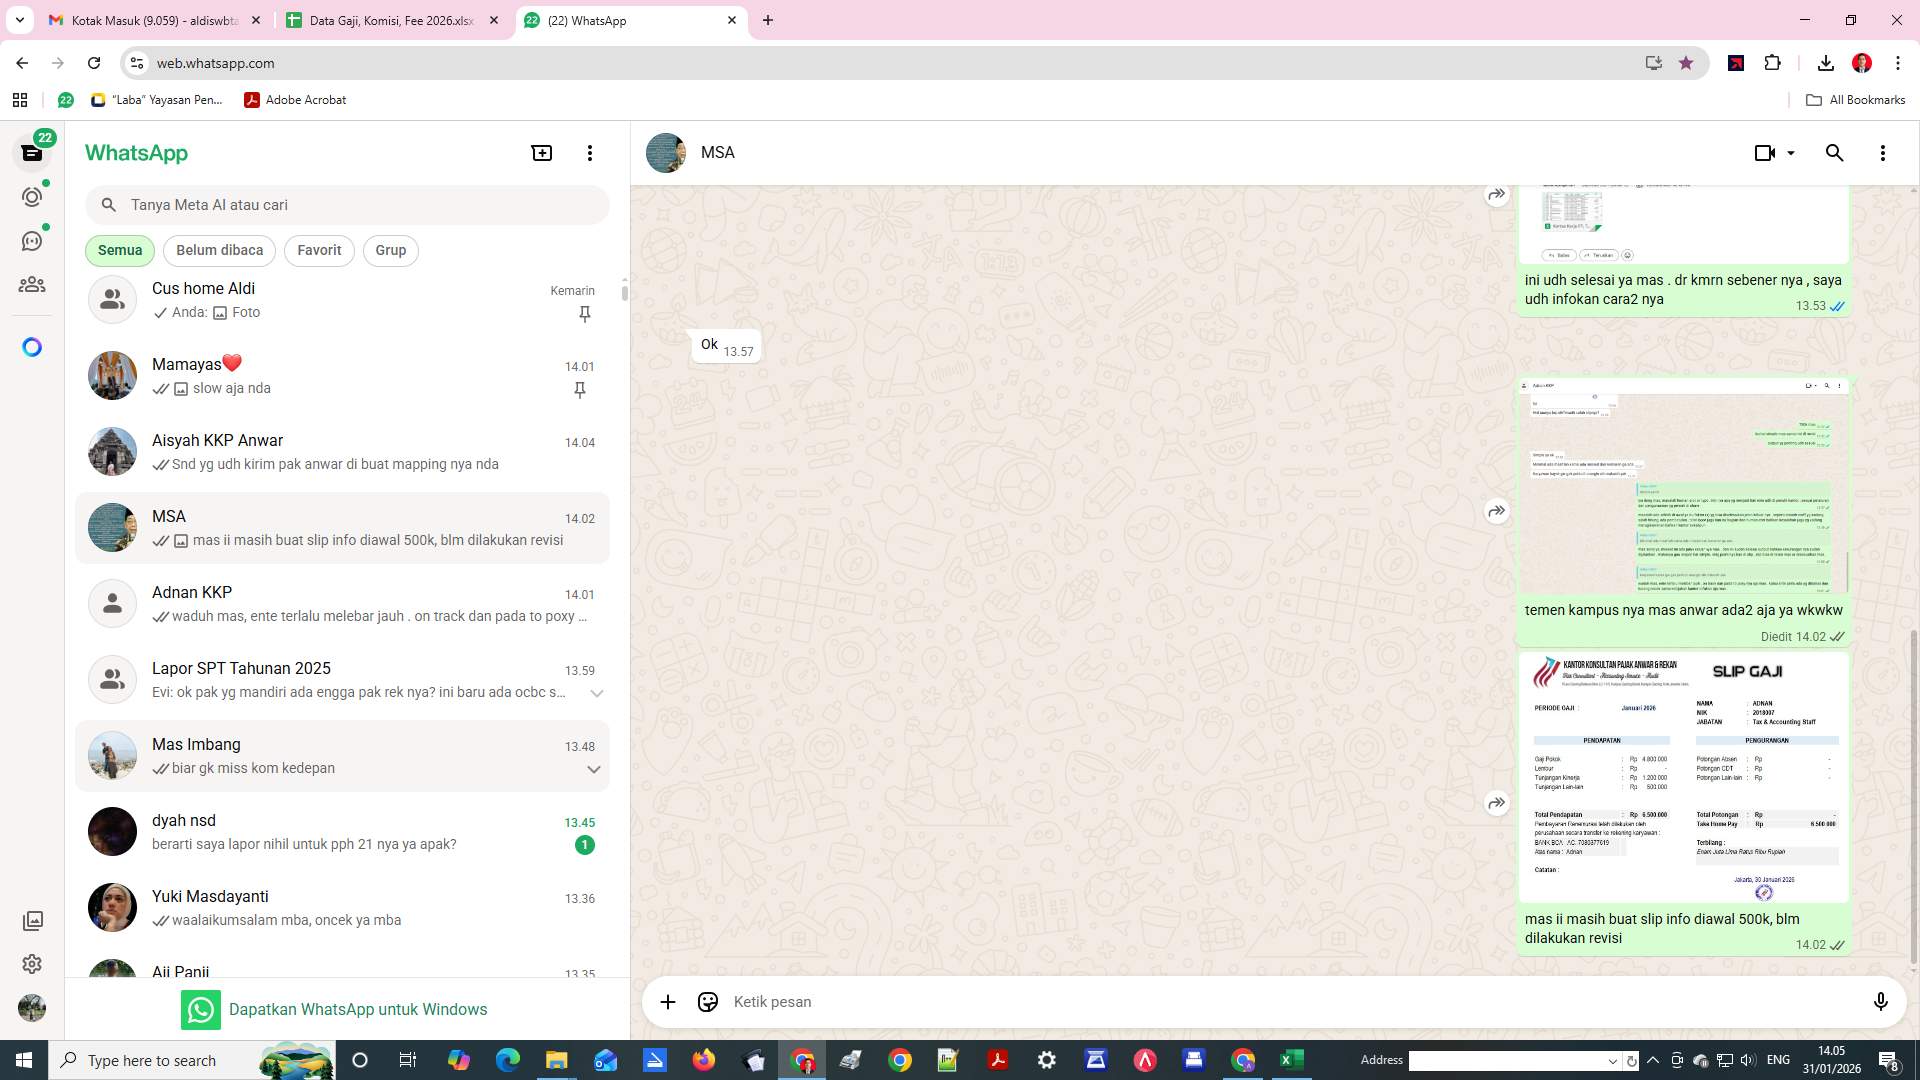Screen dimensions: 1920x1080
Task: Enable the "Grup" filter chip
Action: coord(390,250)
